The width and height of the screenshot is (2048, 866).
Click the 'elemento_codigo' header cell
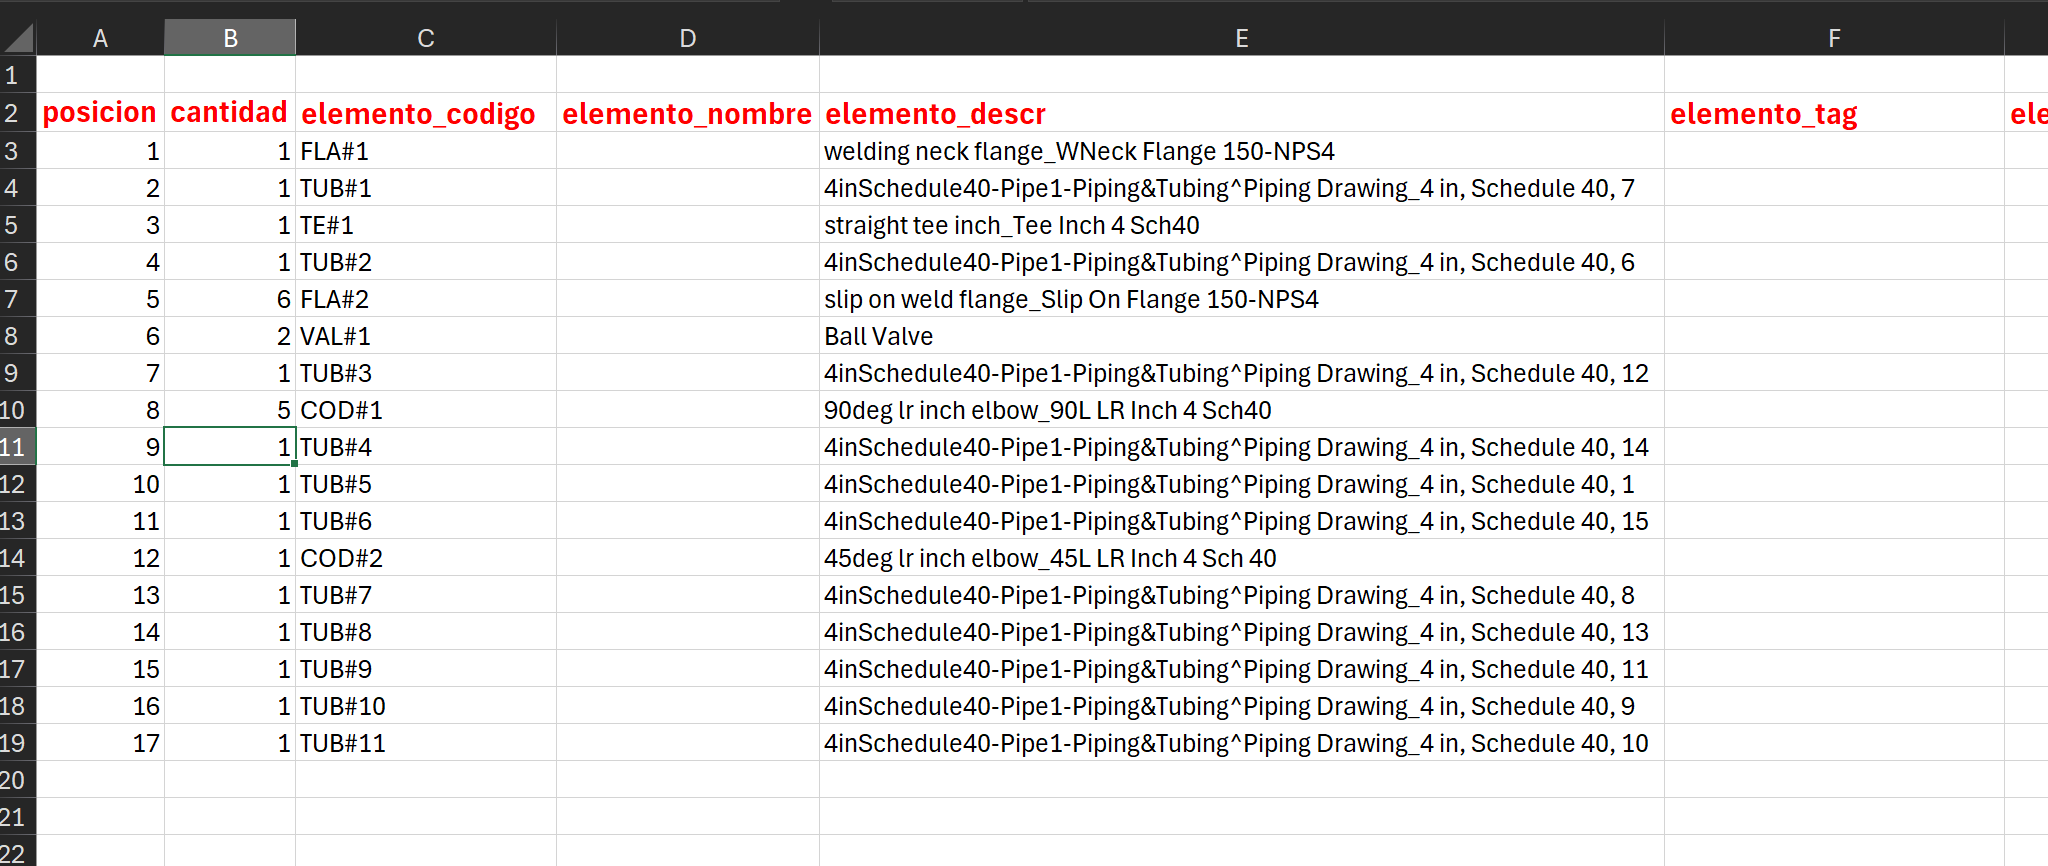click(x=425, y=114)
